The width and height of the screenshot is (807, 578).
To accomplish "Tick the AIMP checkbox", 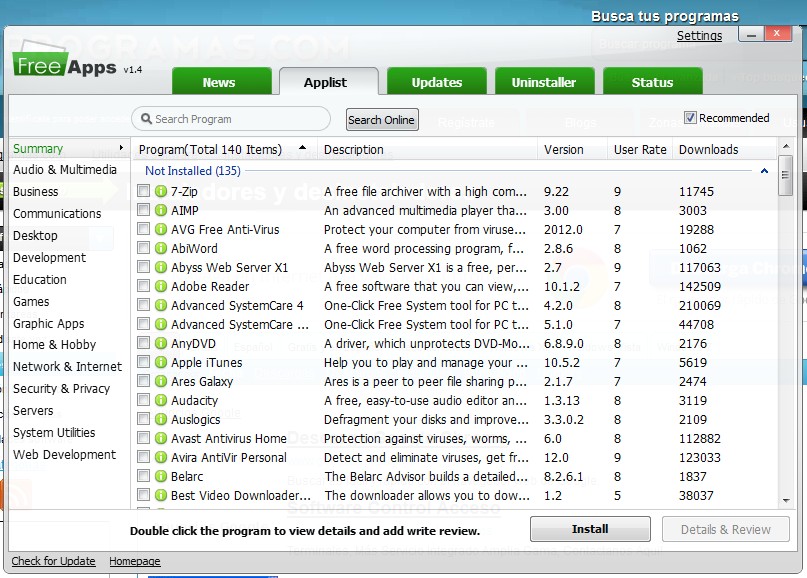I will 144,210.
